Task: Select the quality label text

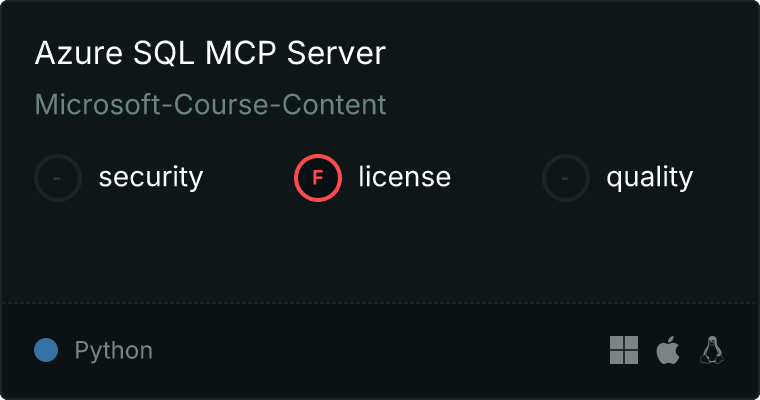Action: coord(649,177)
